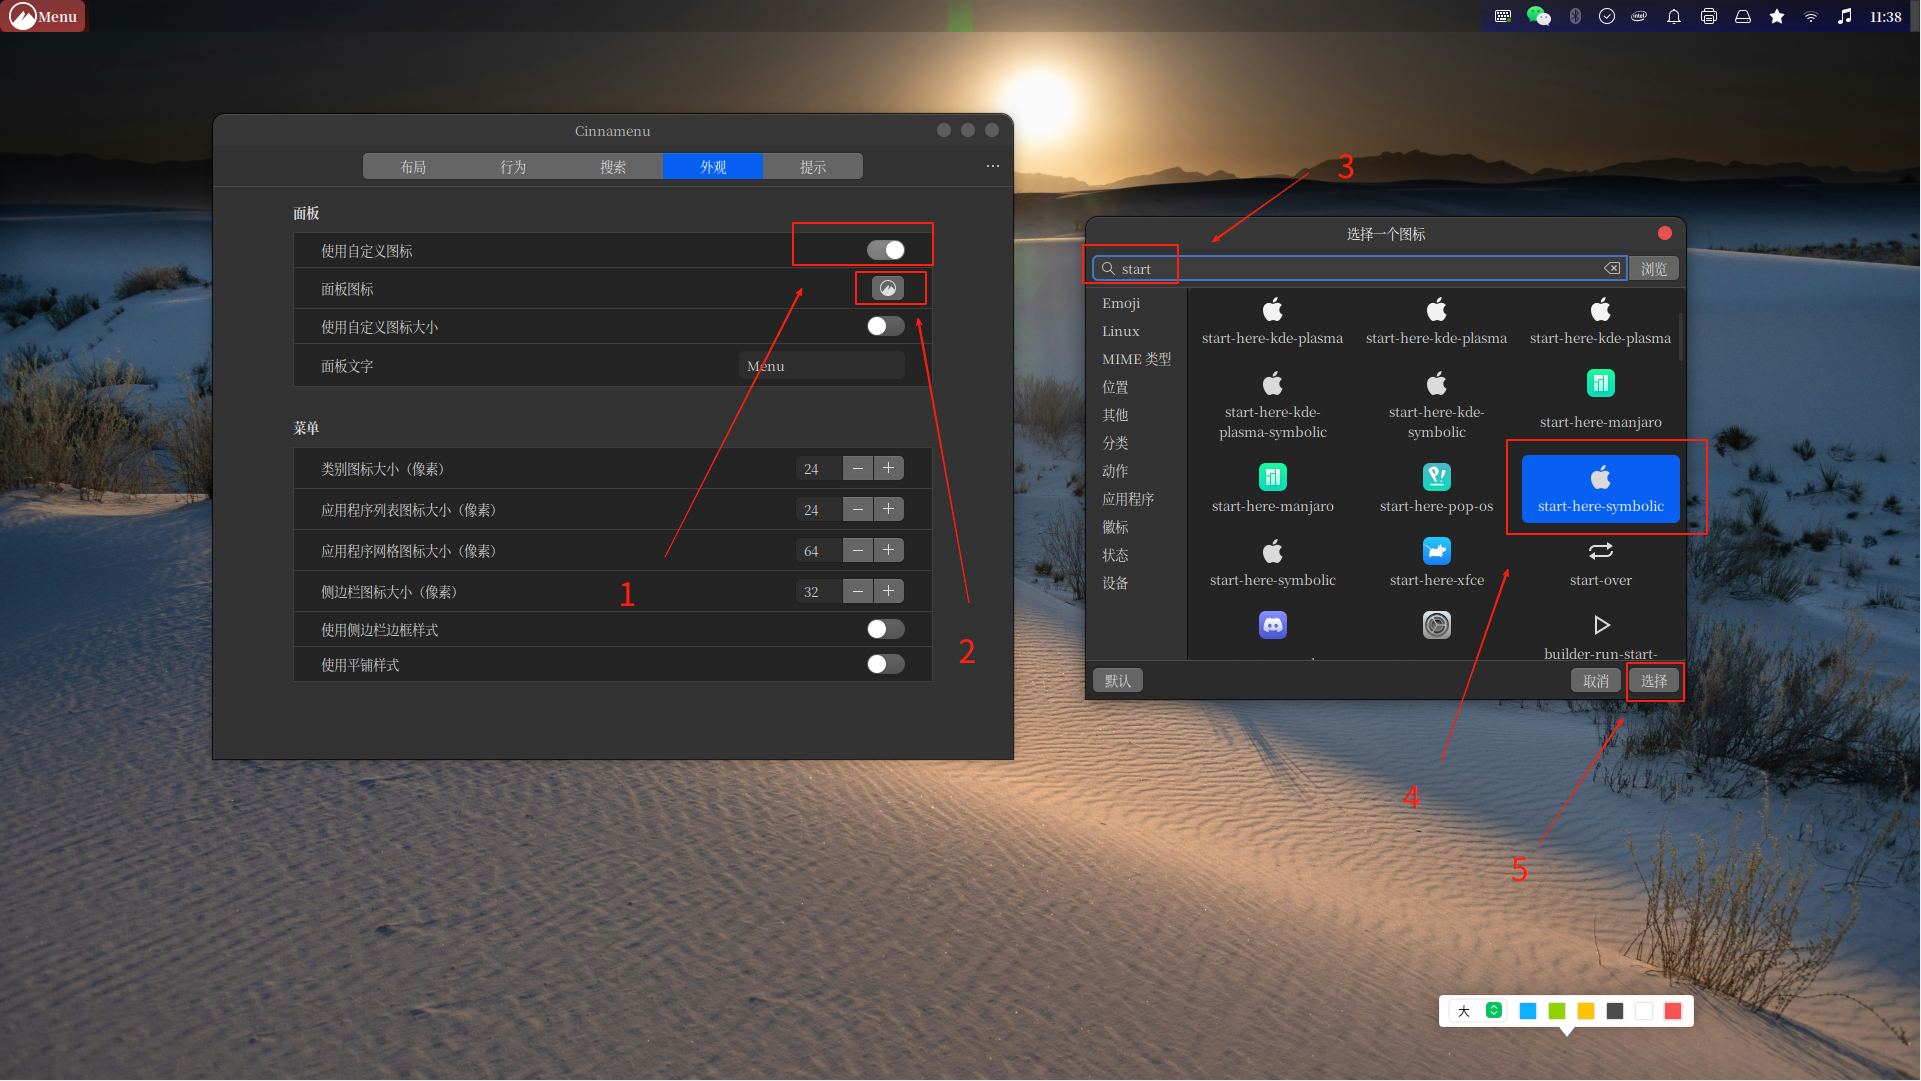The width and height of the screenshot is (1921, 1081).
Task: Open the Emoji icon category
Action: pos(1121,303)
